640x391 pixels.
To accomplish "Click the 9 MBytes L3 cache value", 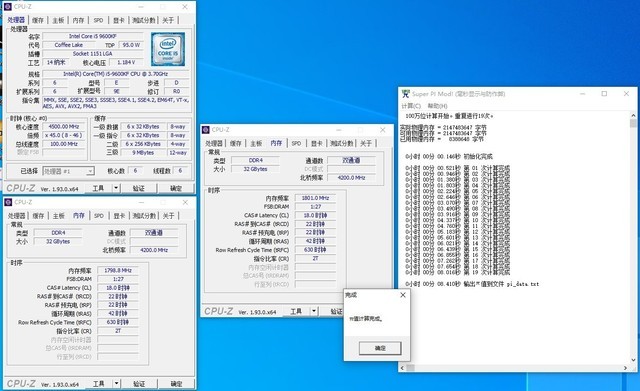I will [143, 152].
